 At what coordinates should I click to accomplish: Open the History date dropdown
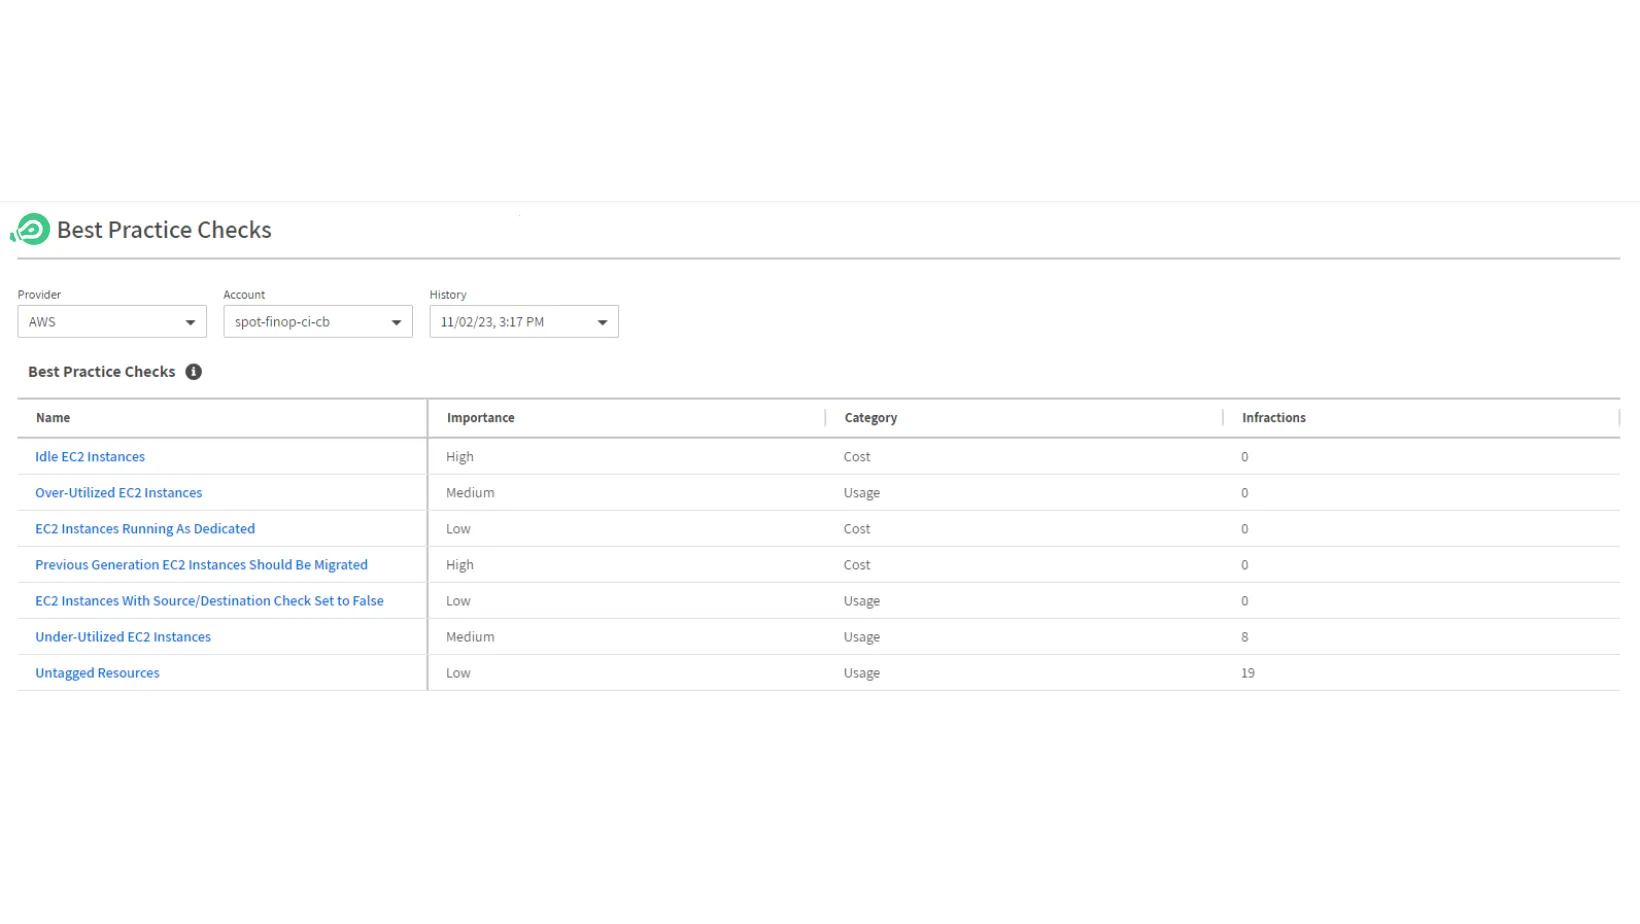[523, 322]
